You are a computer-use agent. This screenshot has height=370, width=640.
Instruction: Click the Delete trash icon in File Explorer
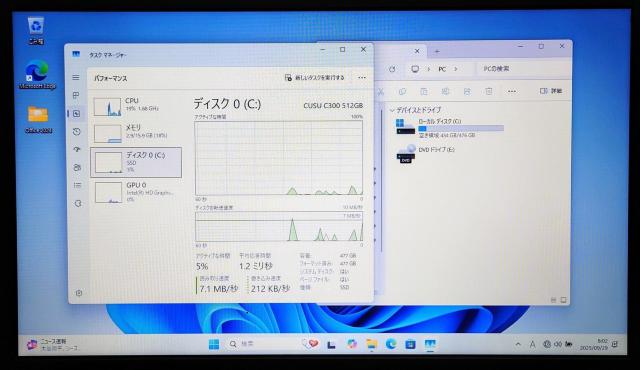click(489, 92)
